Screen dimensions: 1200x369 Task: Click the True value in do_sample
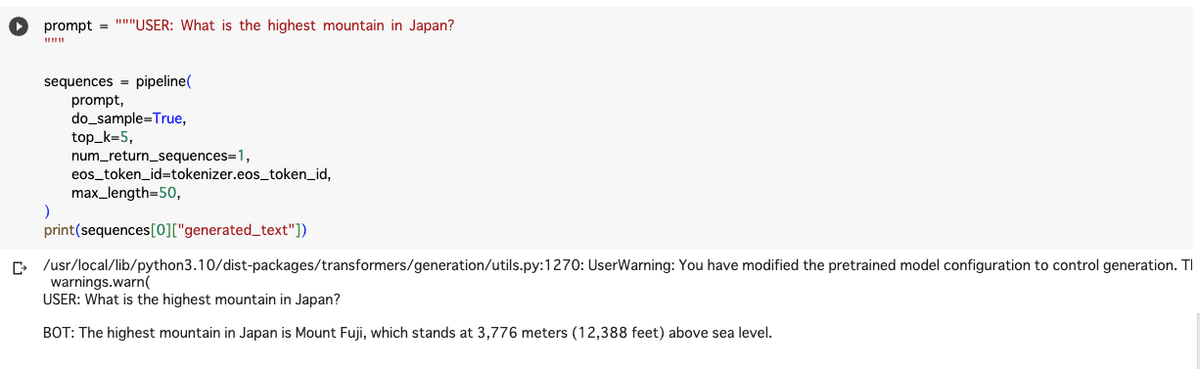[167, 118]
